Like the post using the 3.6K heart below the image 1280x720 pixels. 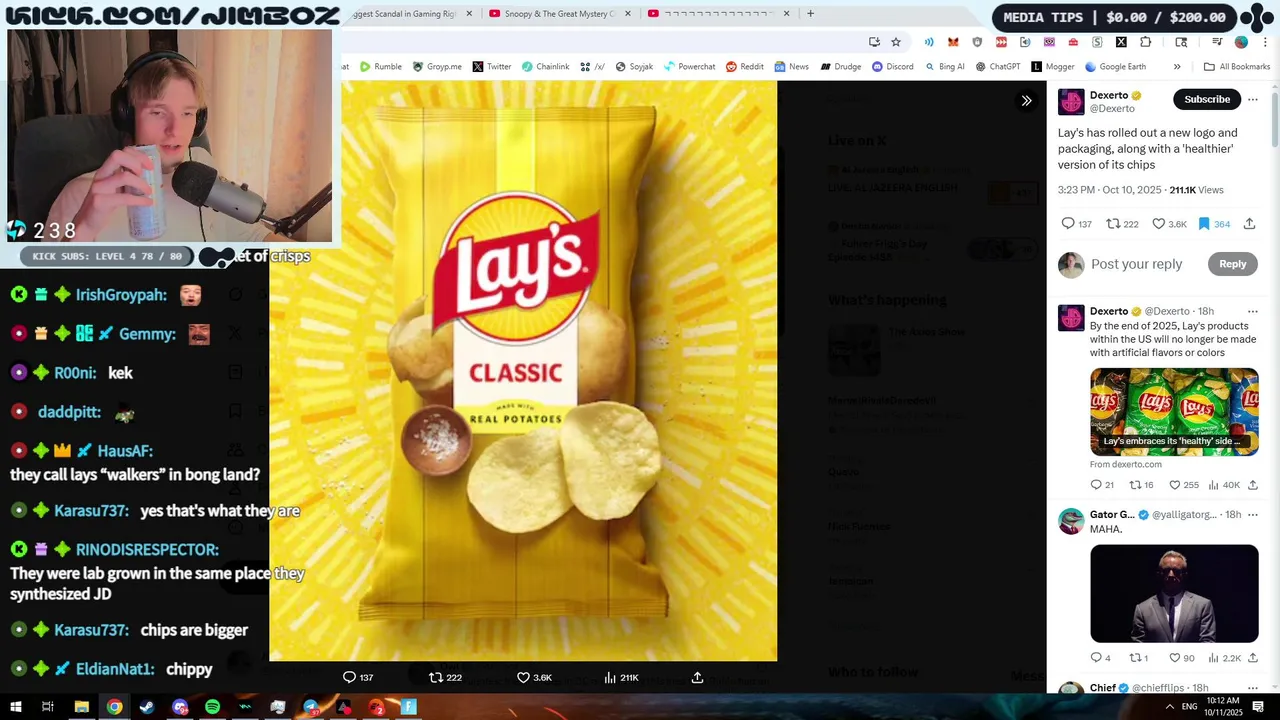click(x=534, y=677)
